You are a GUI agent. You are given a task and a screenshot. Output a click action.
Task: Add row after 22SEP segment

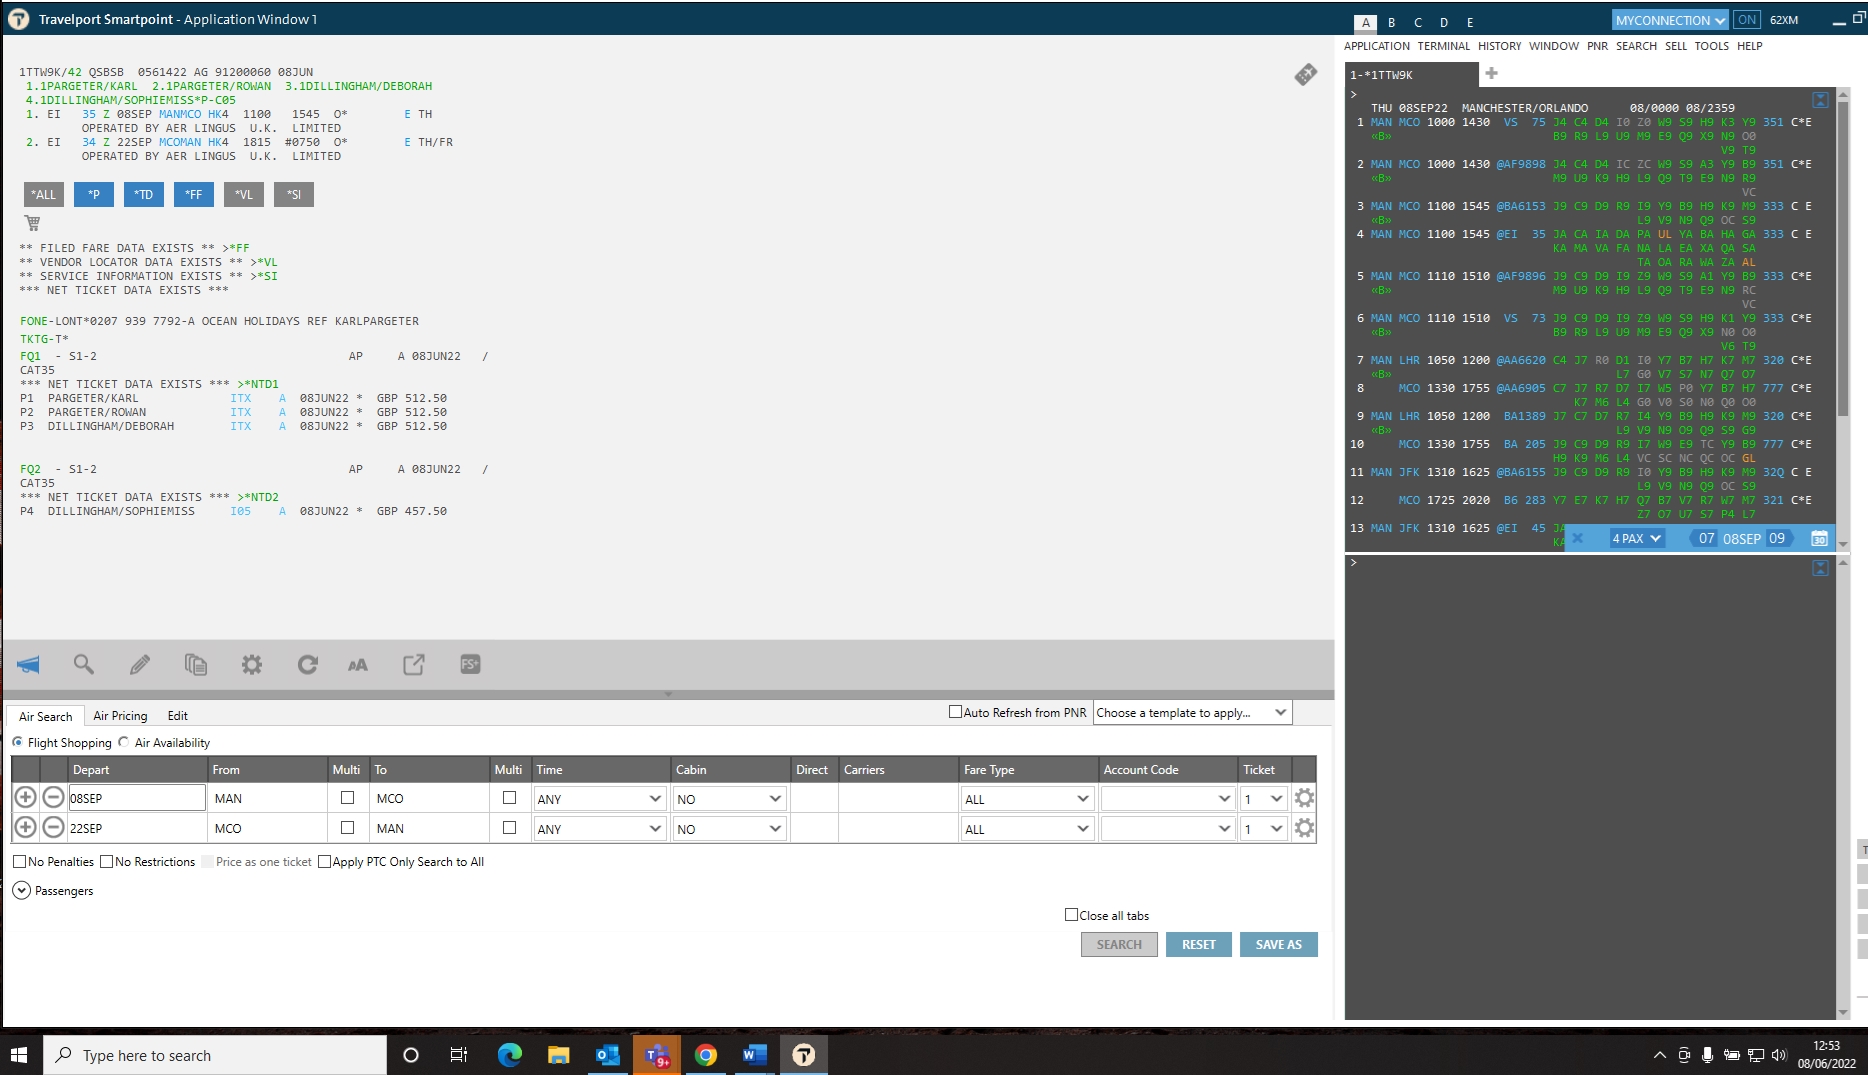(x=26, y=828)
